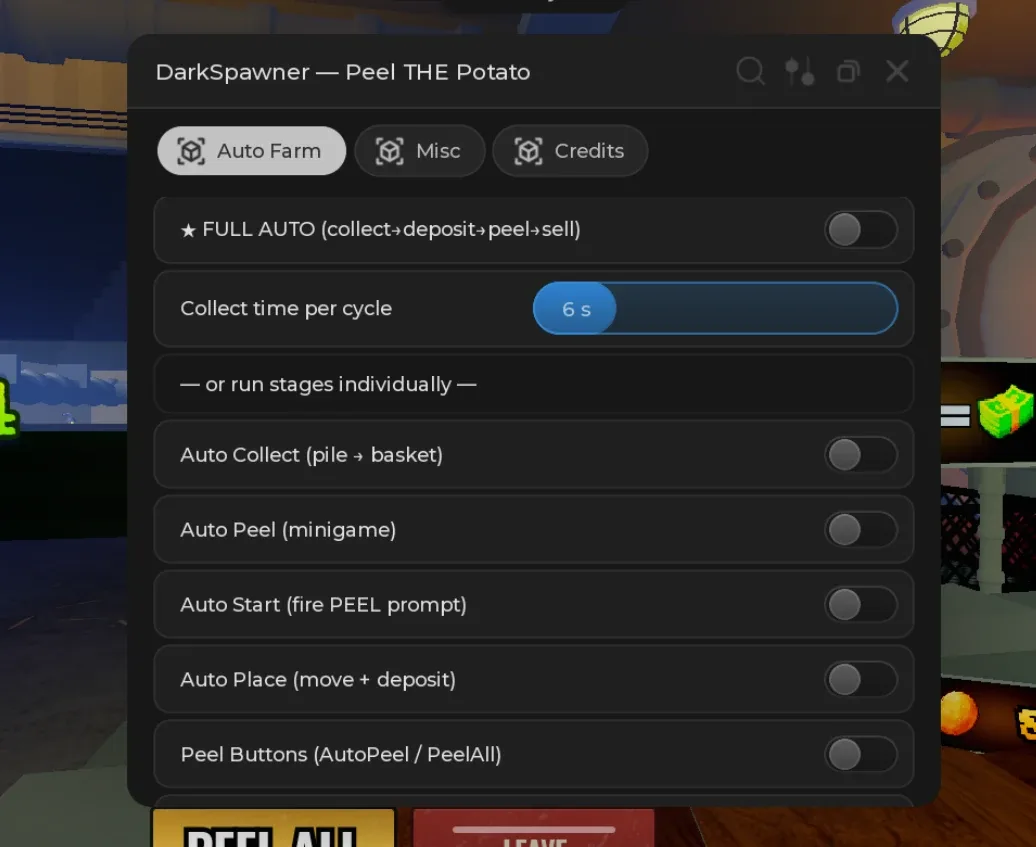This screenshot has width=1036, height=847.
Task: Click the 6 s slider value
Action: [x=576, y=309]
